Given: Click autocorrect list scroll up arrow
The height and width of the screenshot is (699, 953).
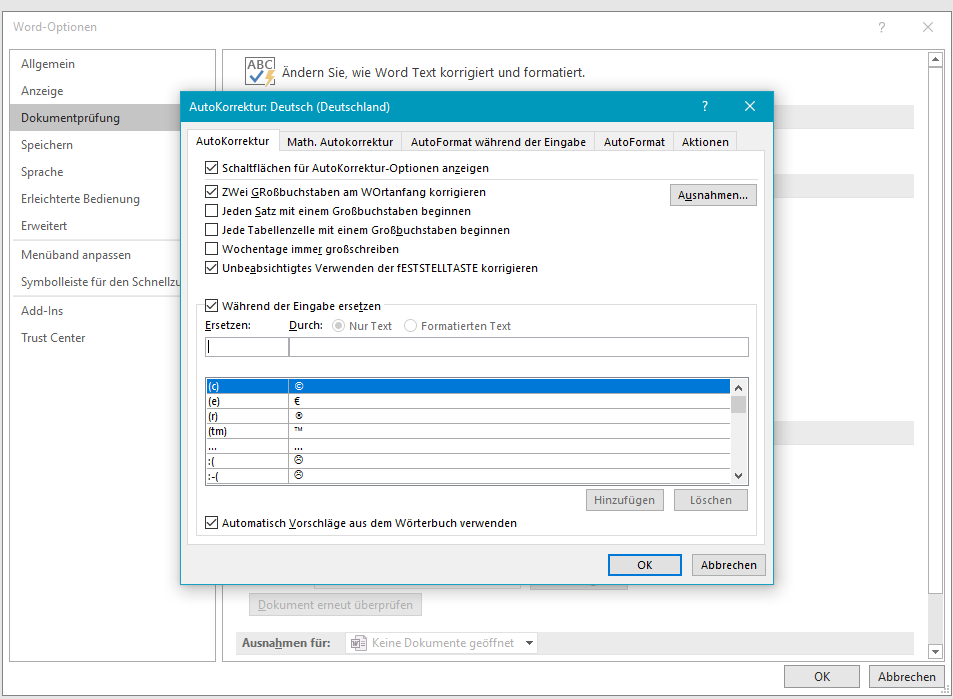Looking at the screenshot, I should (x=738, y=388).
